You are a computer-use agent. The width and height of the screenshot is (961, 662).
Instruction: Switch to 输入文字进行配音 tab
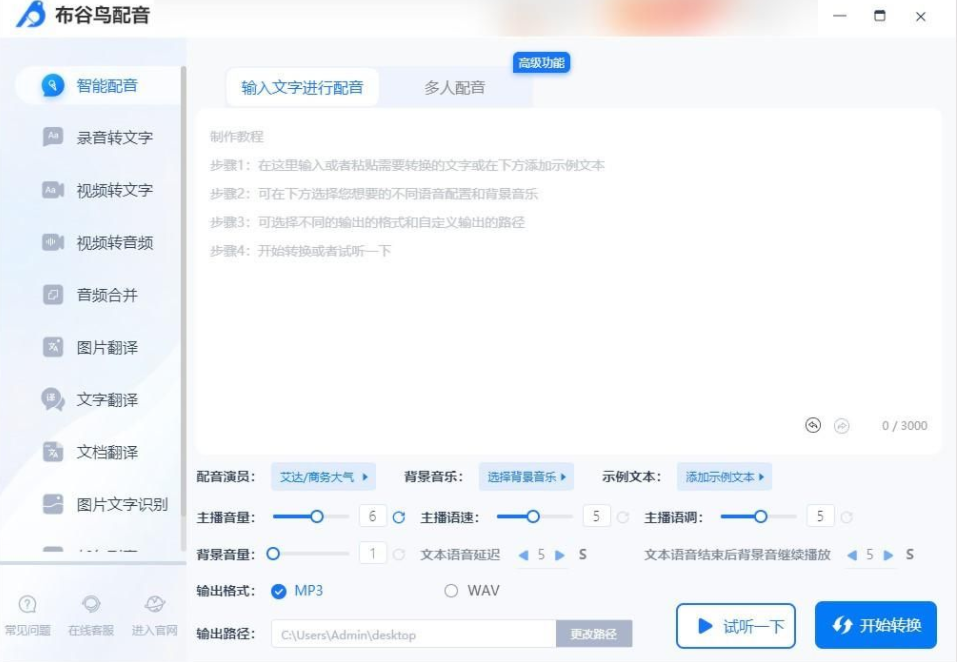[x=302, y=87]
